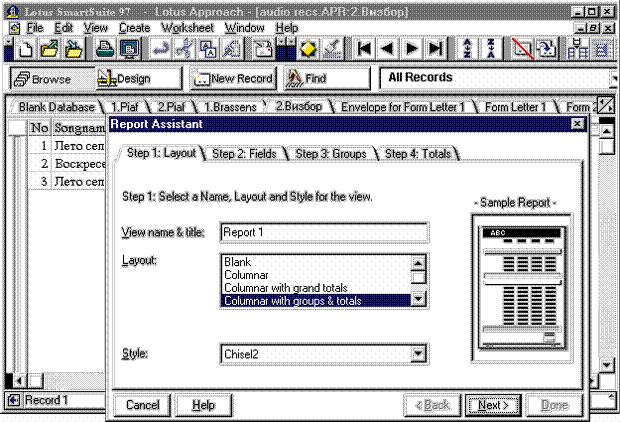This screenshot has width=620, height=422.
Task: Go to first record icon
Action: 364,49
